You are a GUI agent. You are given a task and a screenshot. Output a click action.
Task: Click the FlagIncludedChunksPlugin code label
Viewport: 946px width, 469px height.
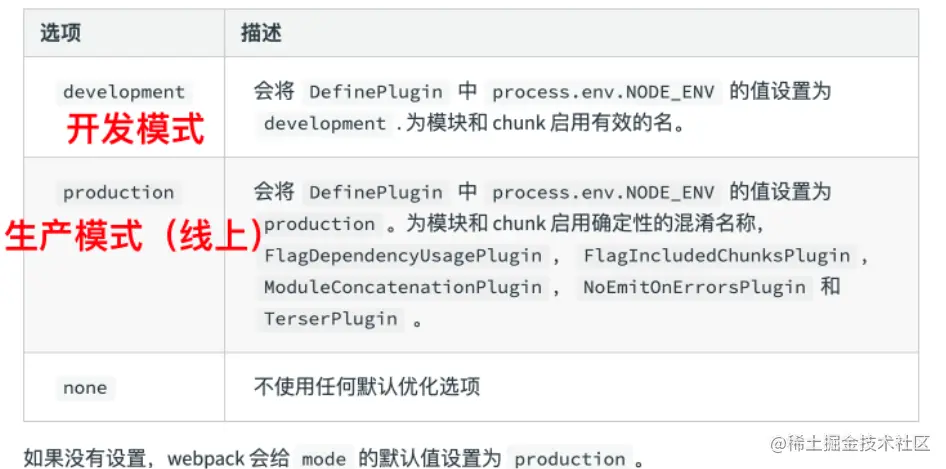(716, 256)
